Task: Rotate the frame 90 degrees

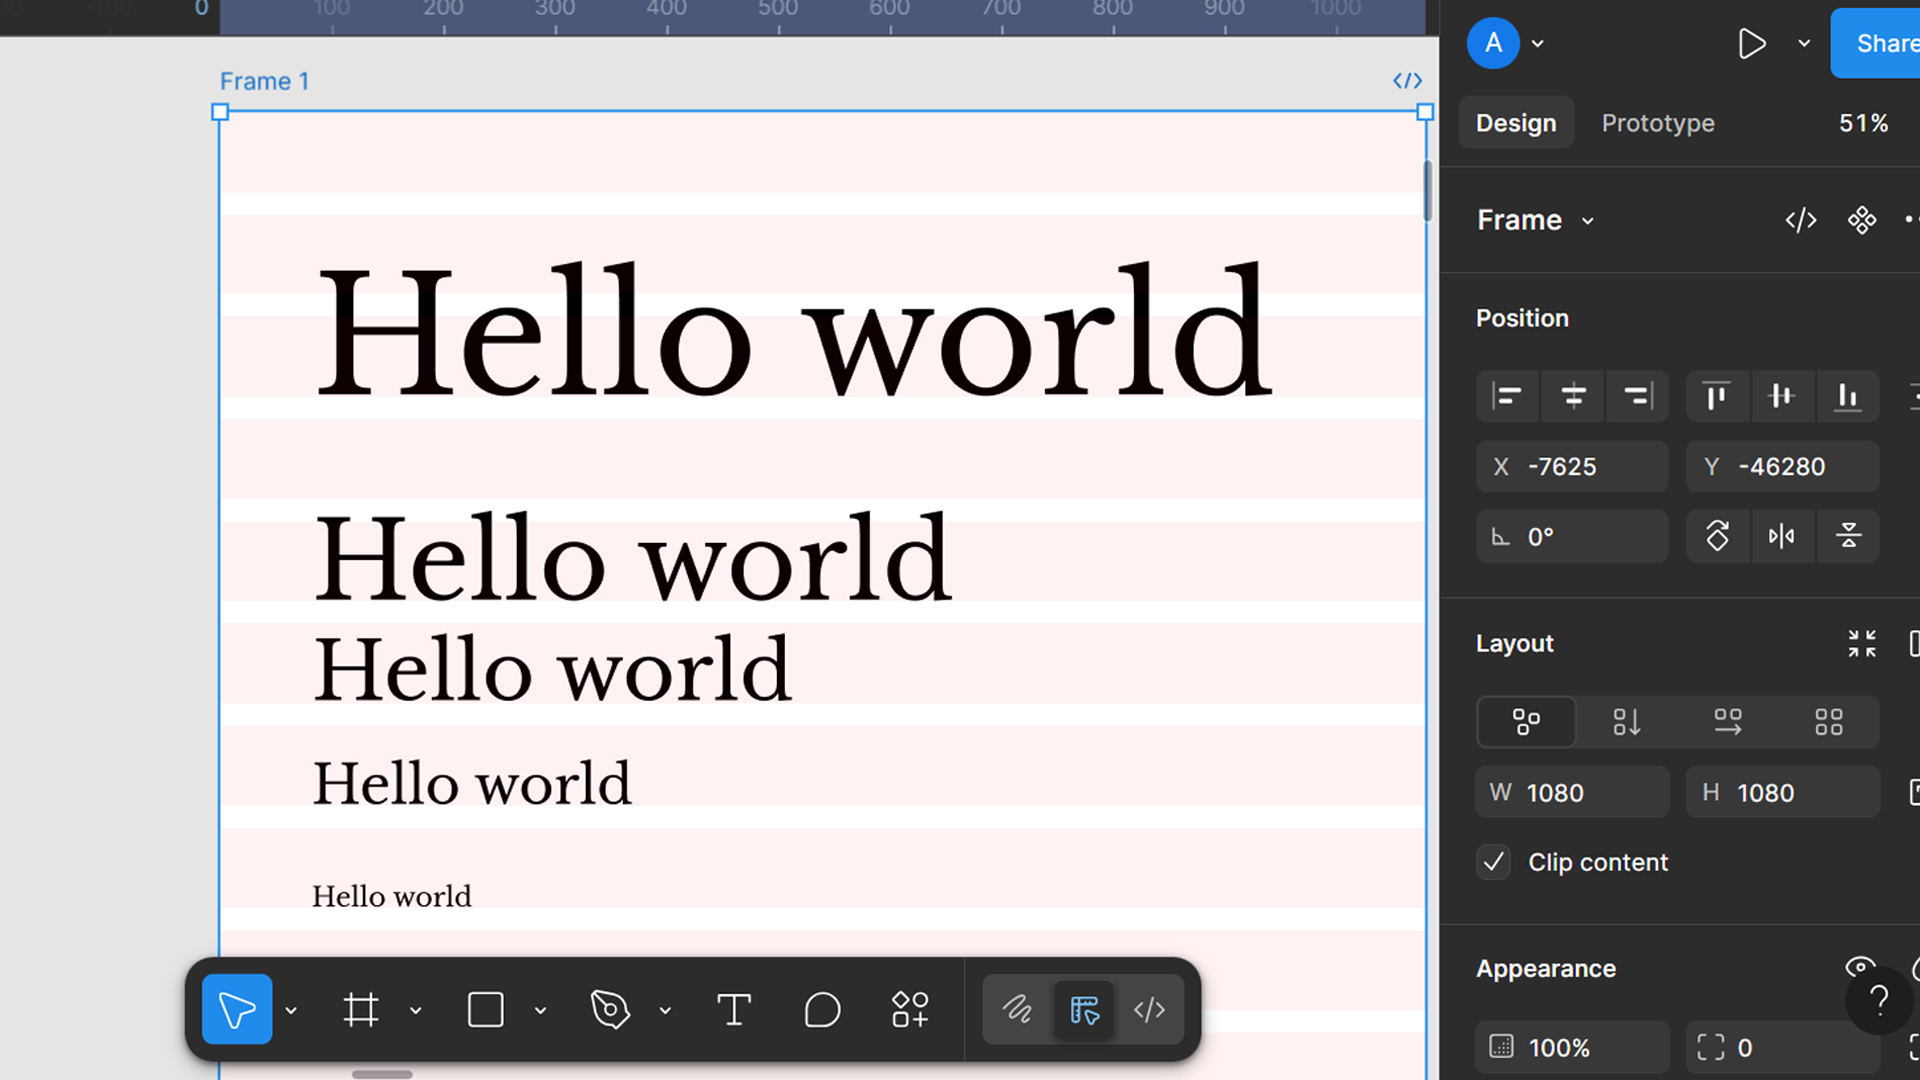Action: (x=1718, y=536)
